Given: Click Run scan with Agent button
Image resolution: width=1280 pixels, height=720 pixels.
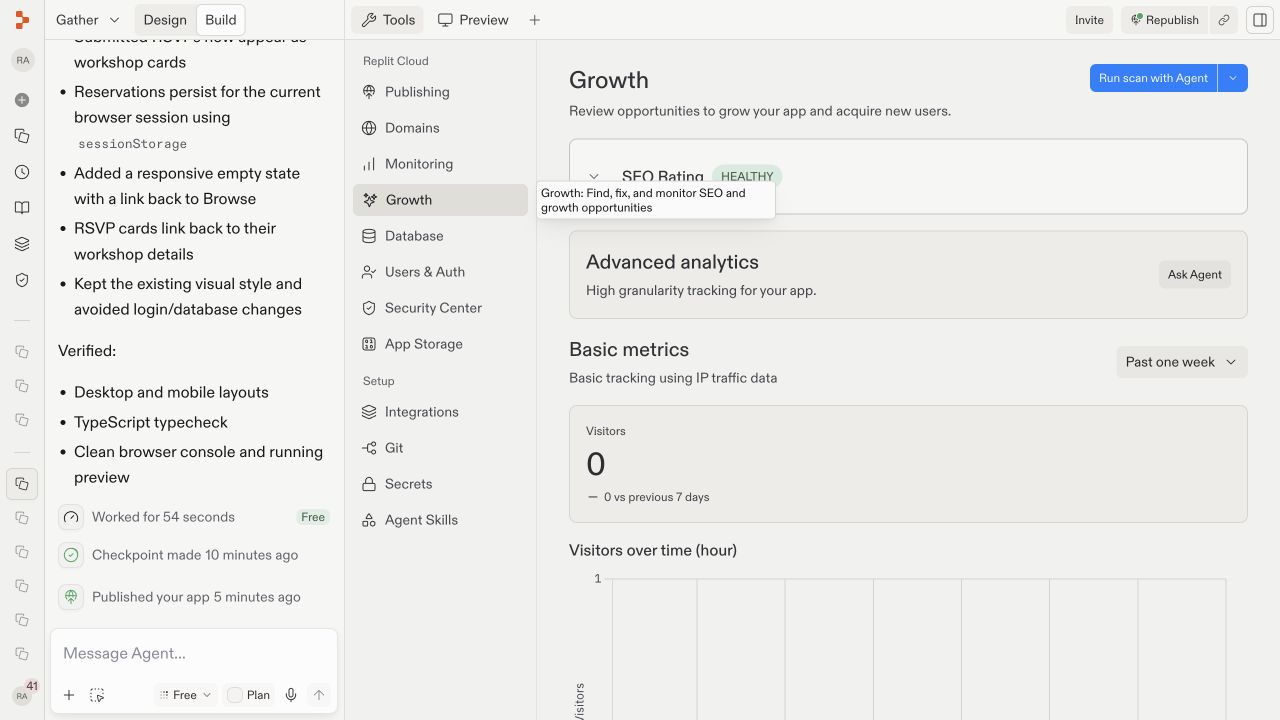Looking at the screenshot, I should 1153,78.
